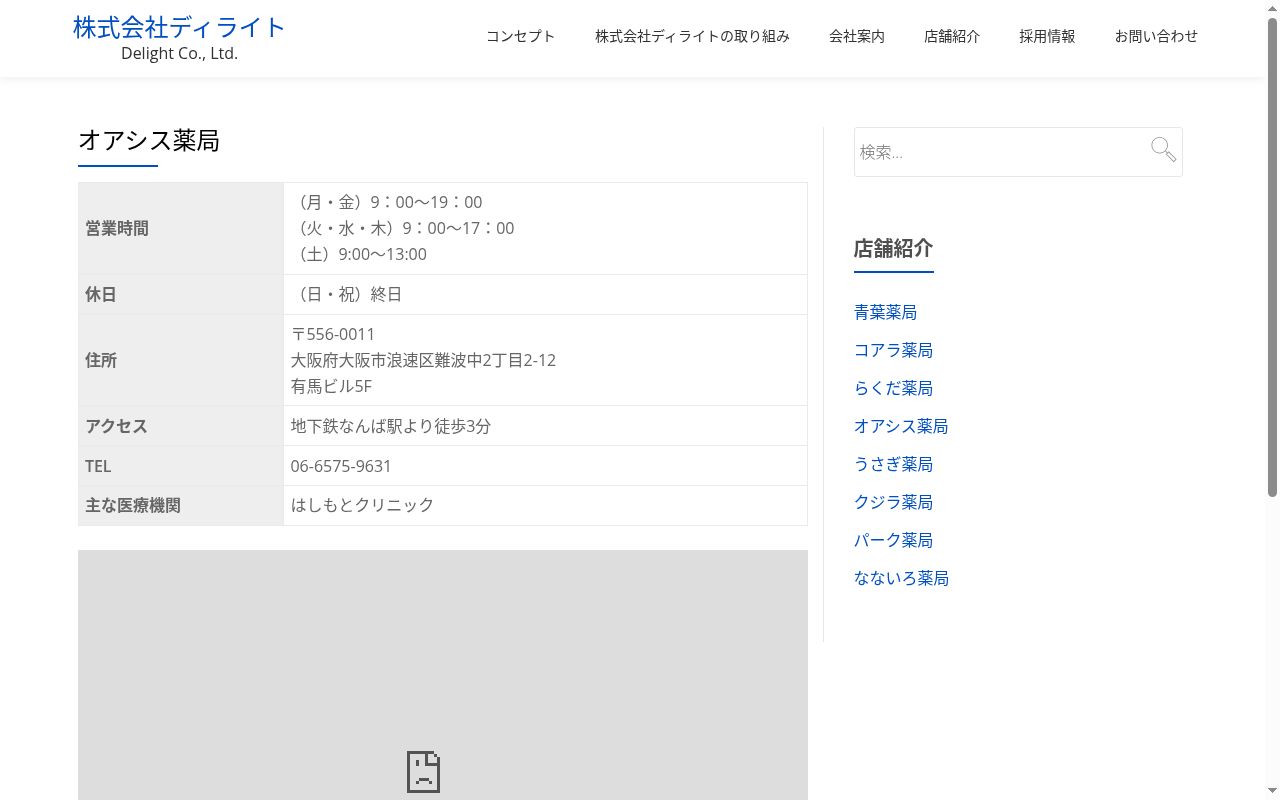The height and width of the screenshot is (800, 1280).
Task: Open らくだ薬局 in the sidebar
Action: 893,388
